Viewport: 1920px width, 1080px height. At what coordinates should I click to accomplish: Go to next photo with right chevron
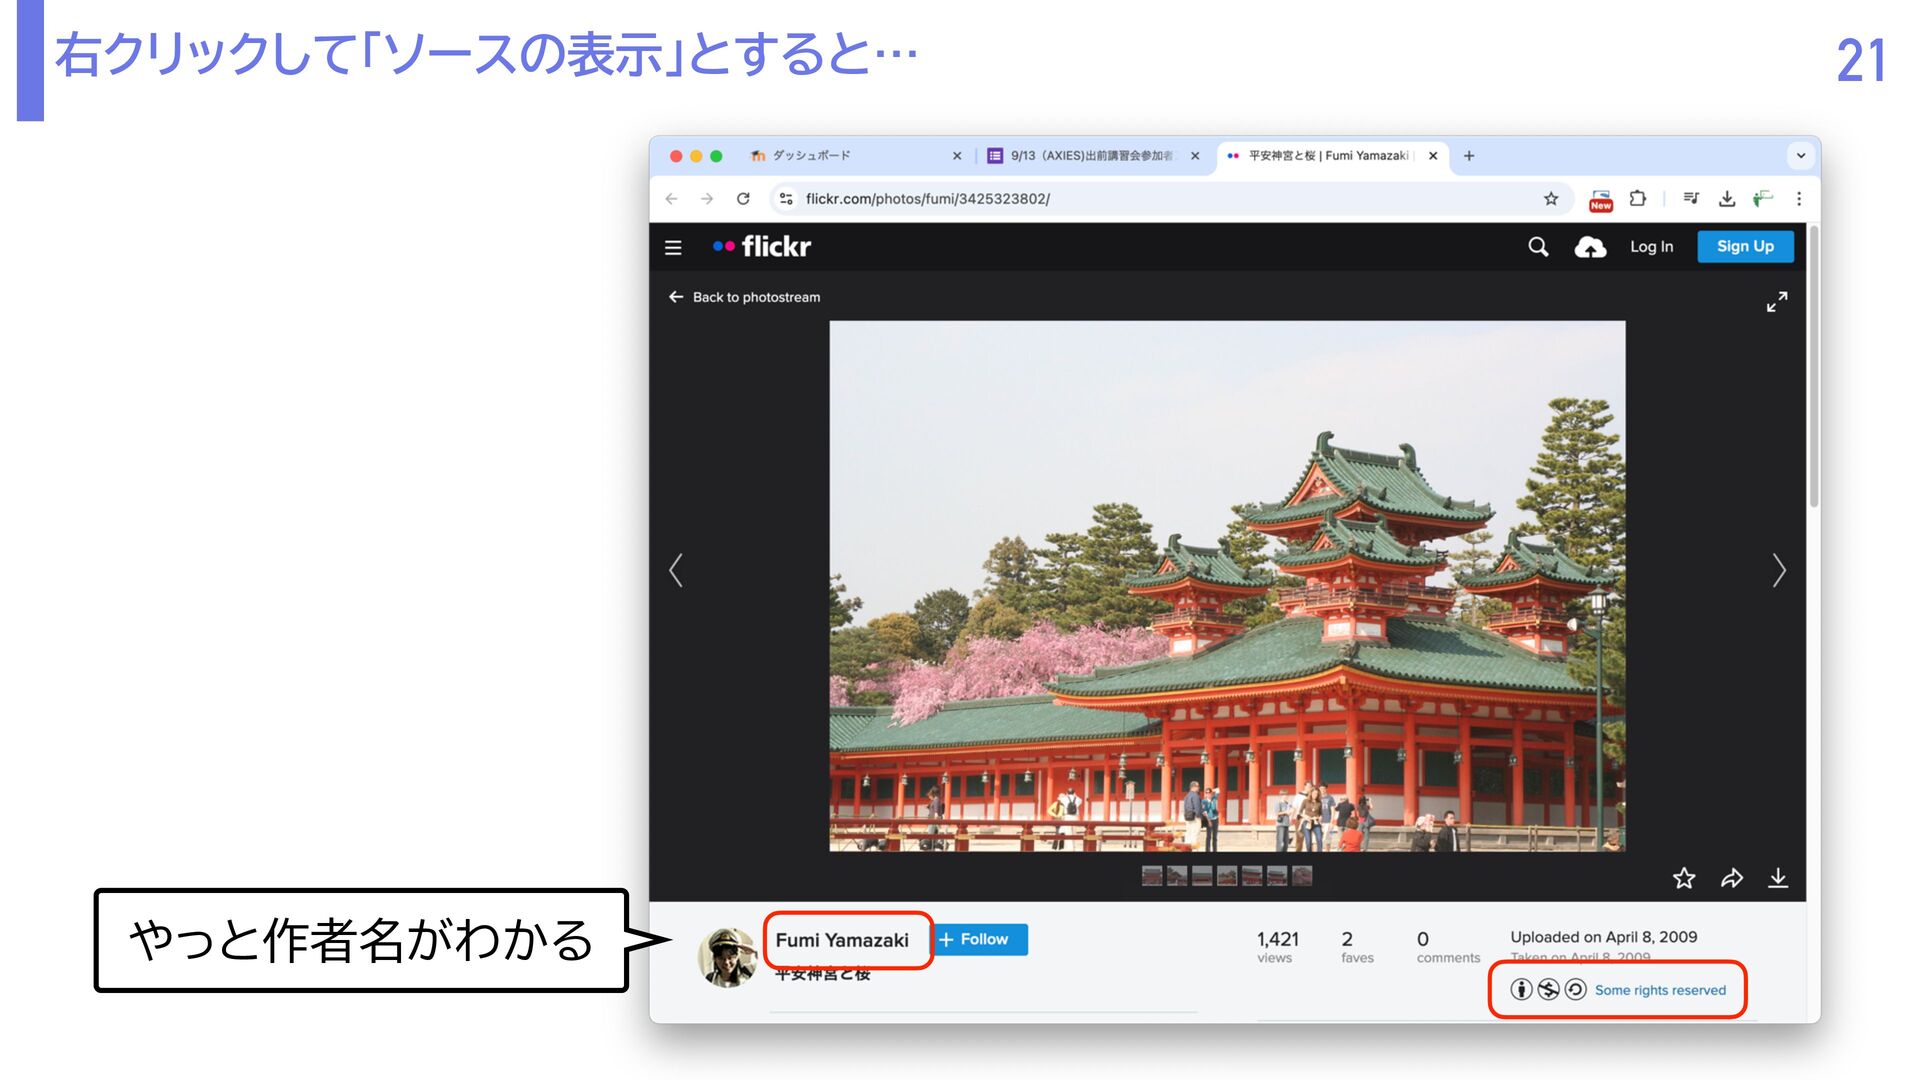[1778, 570]
